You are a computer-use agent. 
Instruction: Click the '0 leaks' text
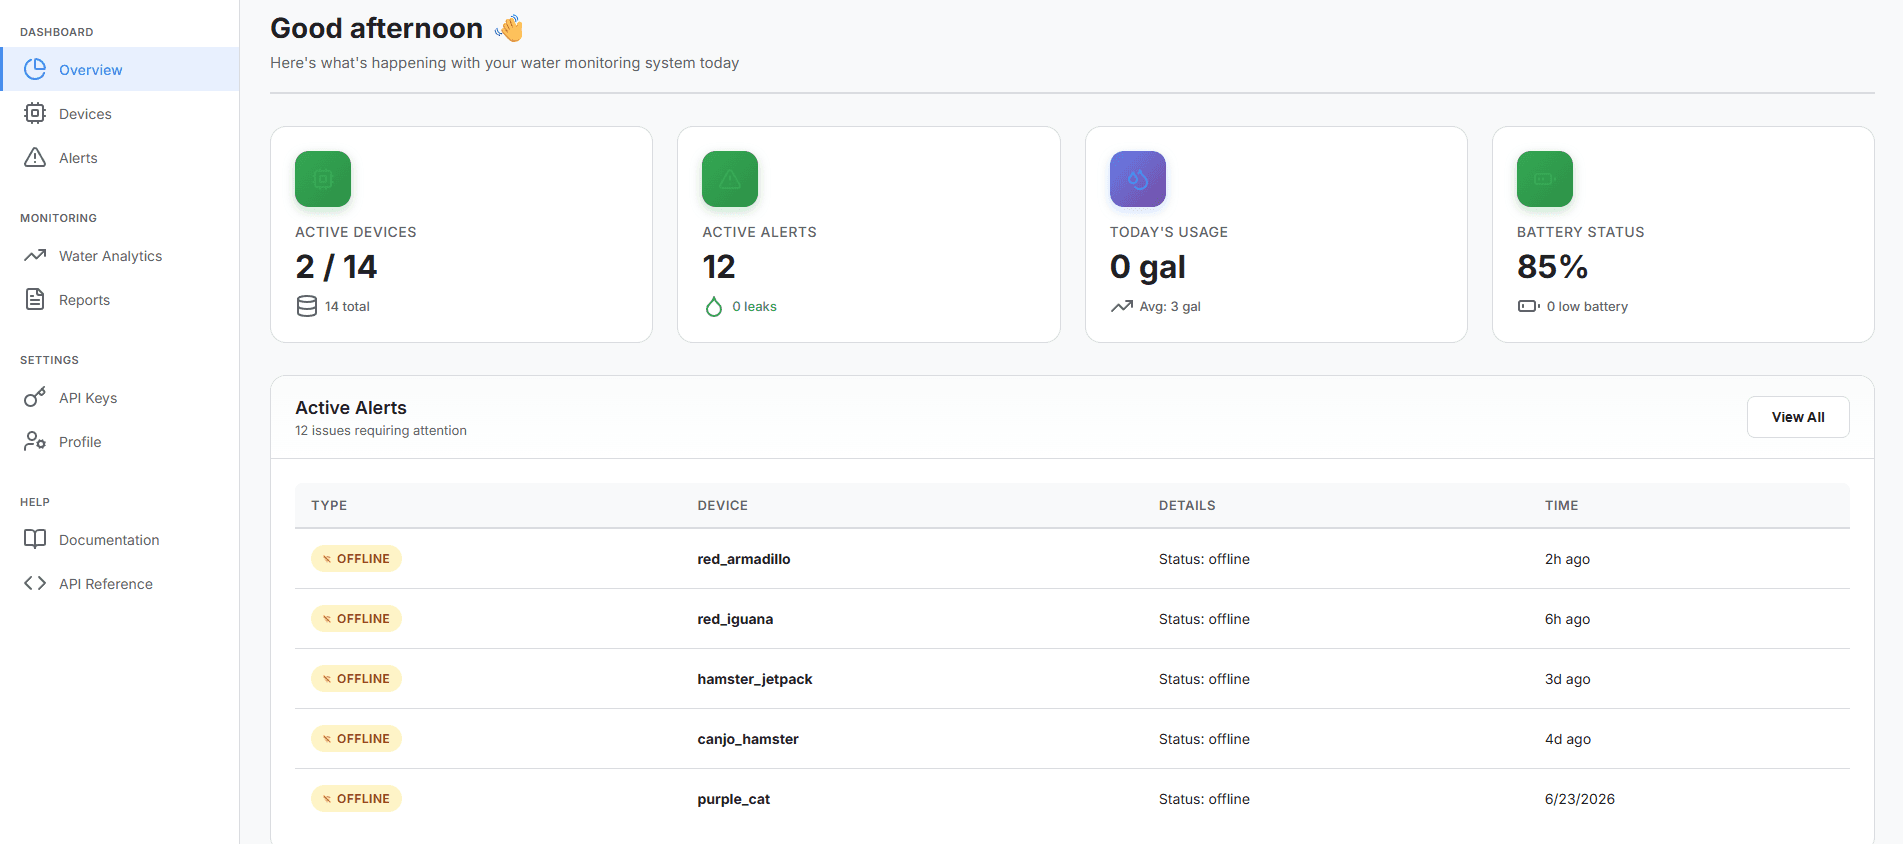(754, 307)
